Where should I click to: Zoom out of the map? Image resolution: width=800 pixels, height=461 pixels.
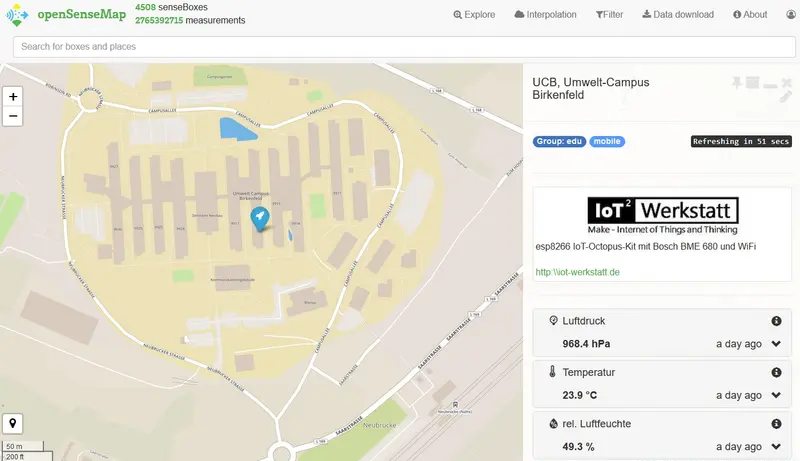[x=13, y=116]
